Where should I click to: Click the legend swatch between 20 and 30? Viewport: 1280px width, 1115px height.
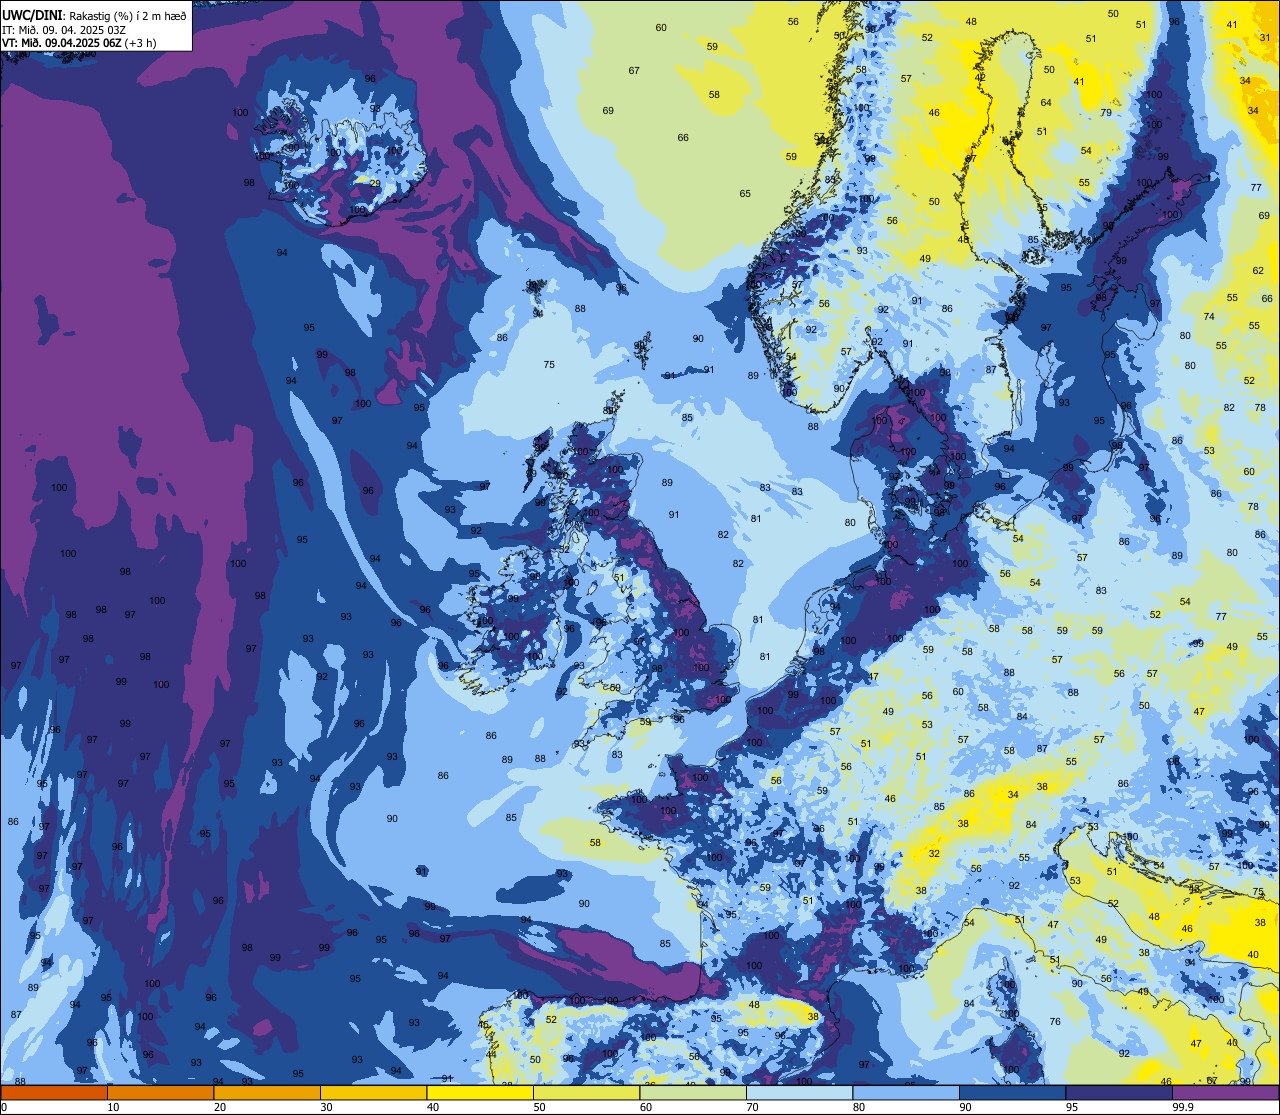point(267,1093)
